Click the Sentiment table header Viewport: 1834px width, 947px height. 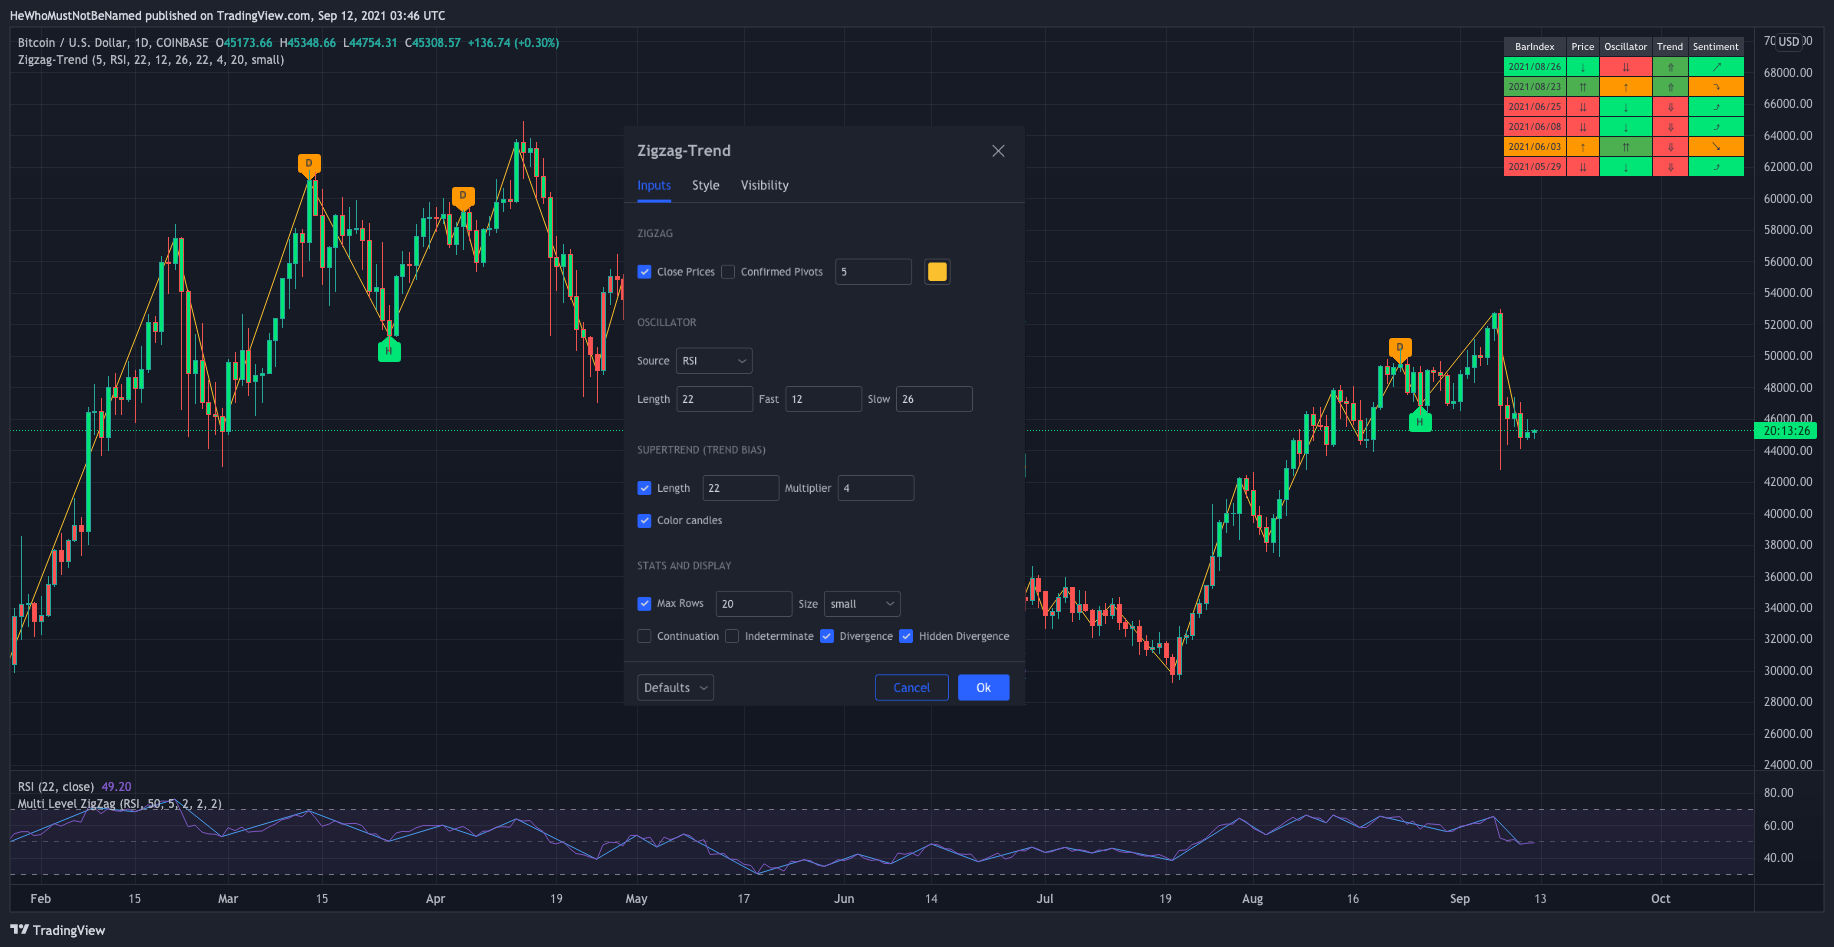[x=1716, y=47]
